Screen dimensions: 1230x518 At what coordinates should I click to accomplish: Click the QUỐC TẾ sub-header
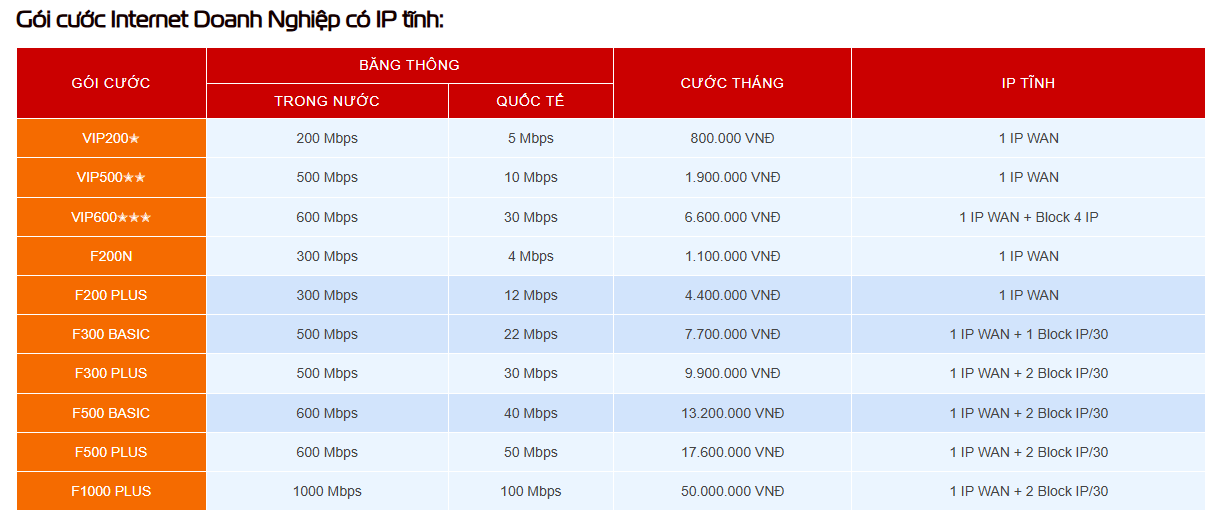click(530, 101)
